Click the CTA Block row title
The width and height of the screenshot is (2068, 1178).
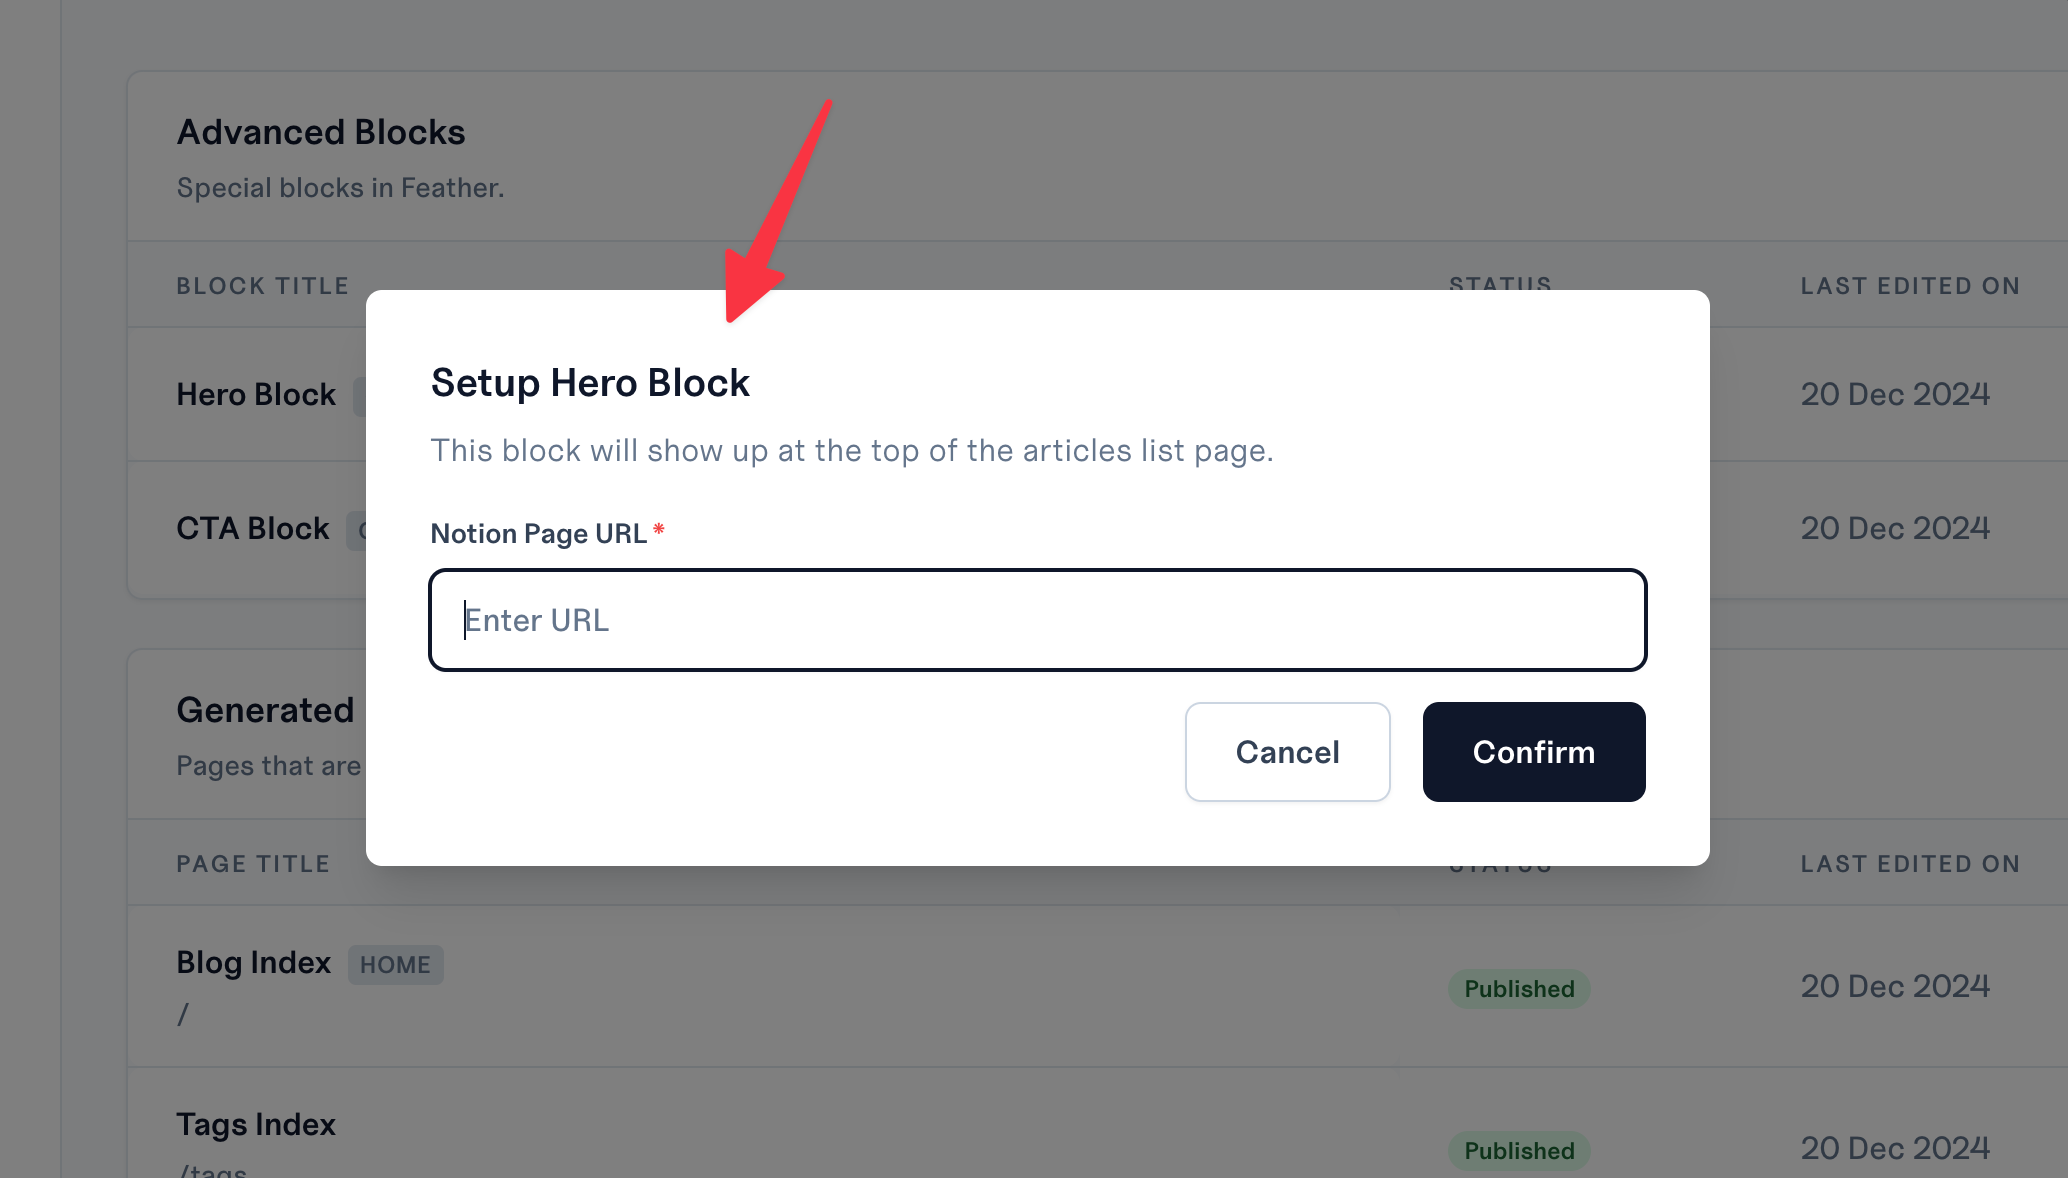(253, 529)
